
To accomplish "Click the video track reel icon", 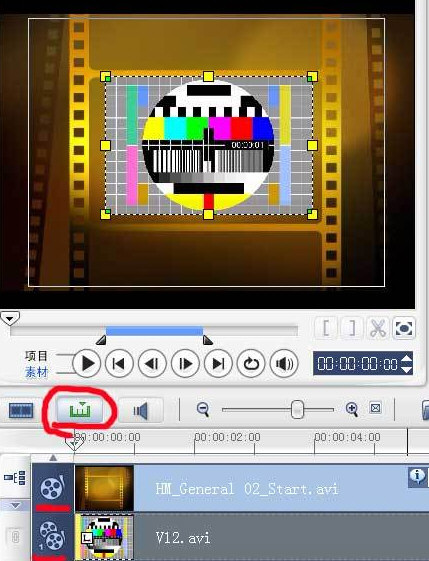I will [53, 487].
